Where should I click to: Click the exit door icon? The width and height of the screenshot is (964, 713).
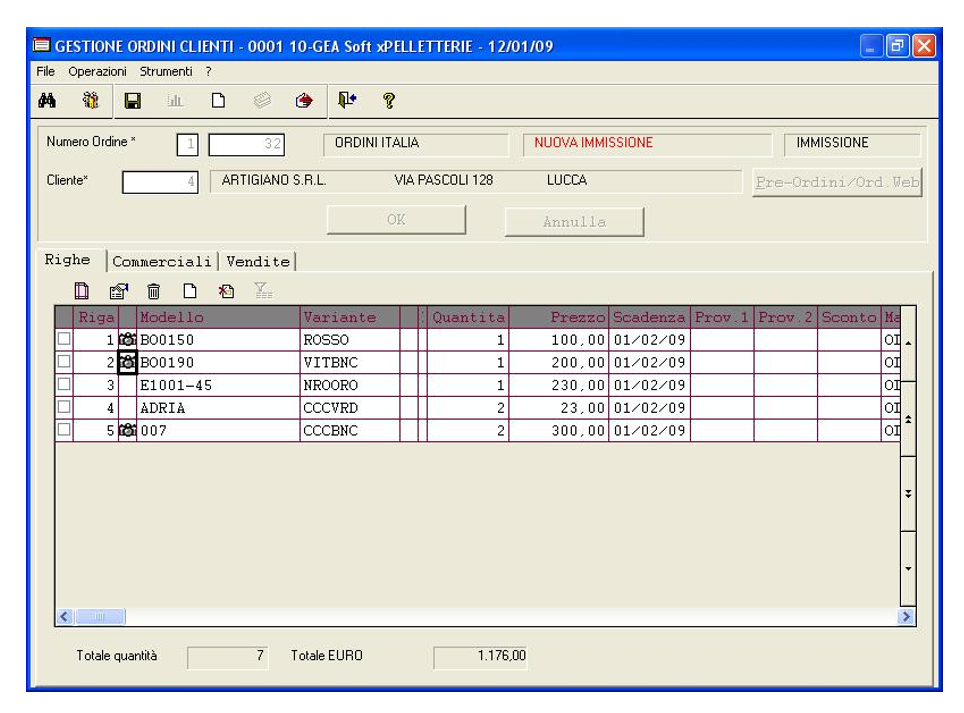click(x=345, y=100)
